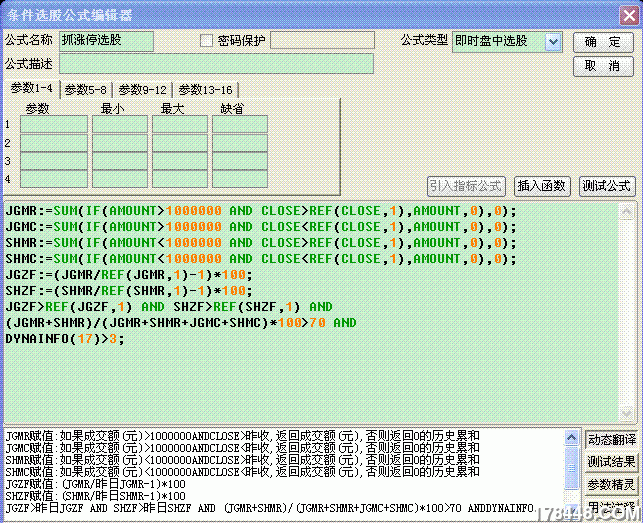Click the JGMR赋值 translation line

(242, 436)
